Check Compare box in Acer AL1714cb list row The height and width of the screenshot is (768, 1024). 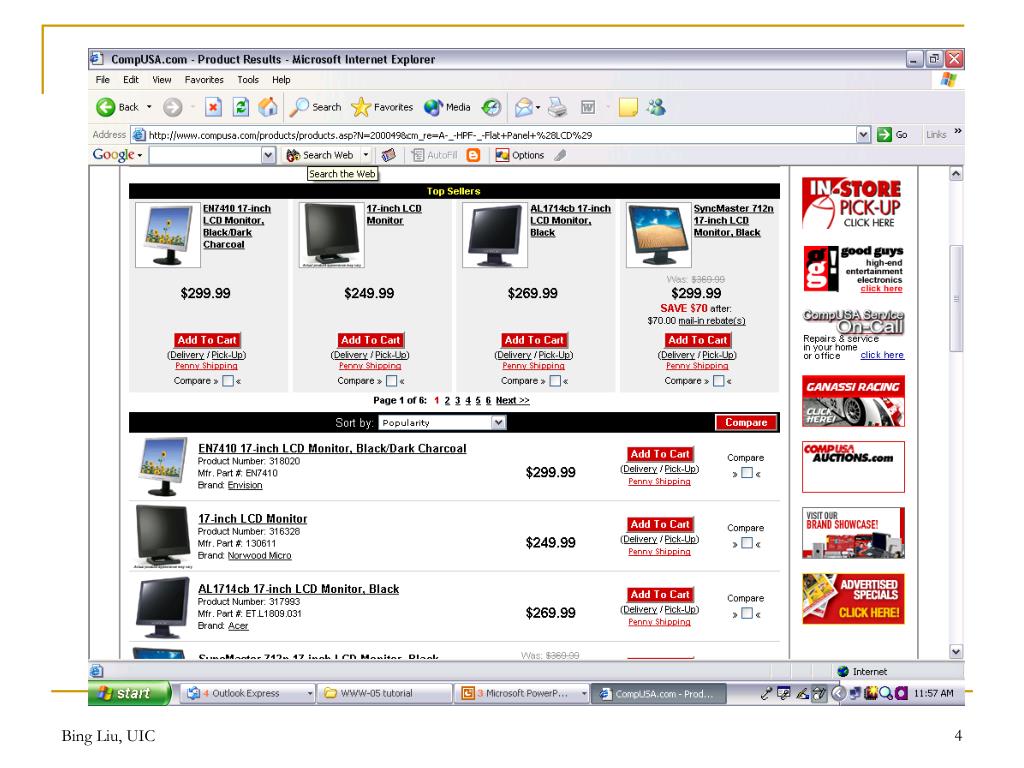(x=747, y=613)
